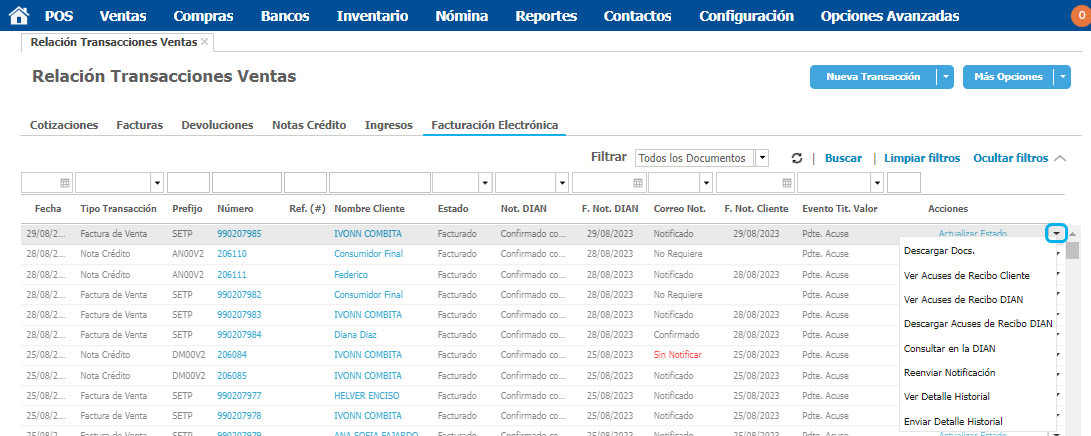Click the orange notification counter badge
The image size is (1091, 436).
[1080, 16]
